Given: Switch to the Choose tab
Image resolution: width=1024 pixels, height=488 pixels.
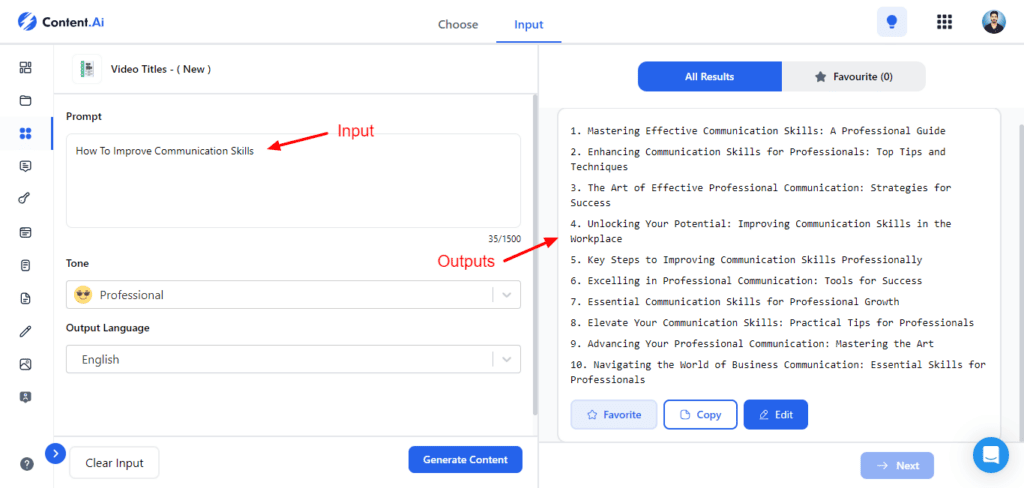Looking at the screenshot, I should point(458,24).
